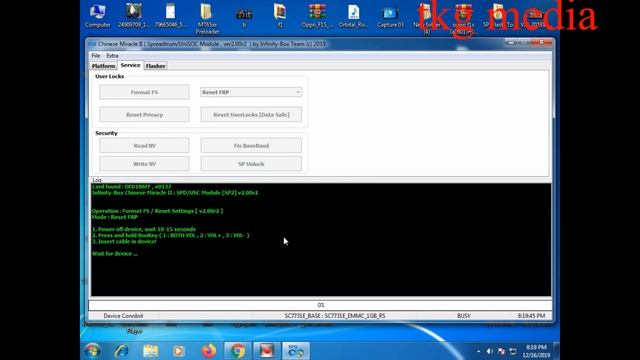This screenshot has height=360, width=640.
Task: Open the File menu
Action: click(x=96, y=56)
